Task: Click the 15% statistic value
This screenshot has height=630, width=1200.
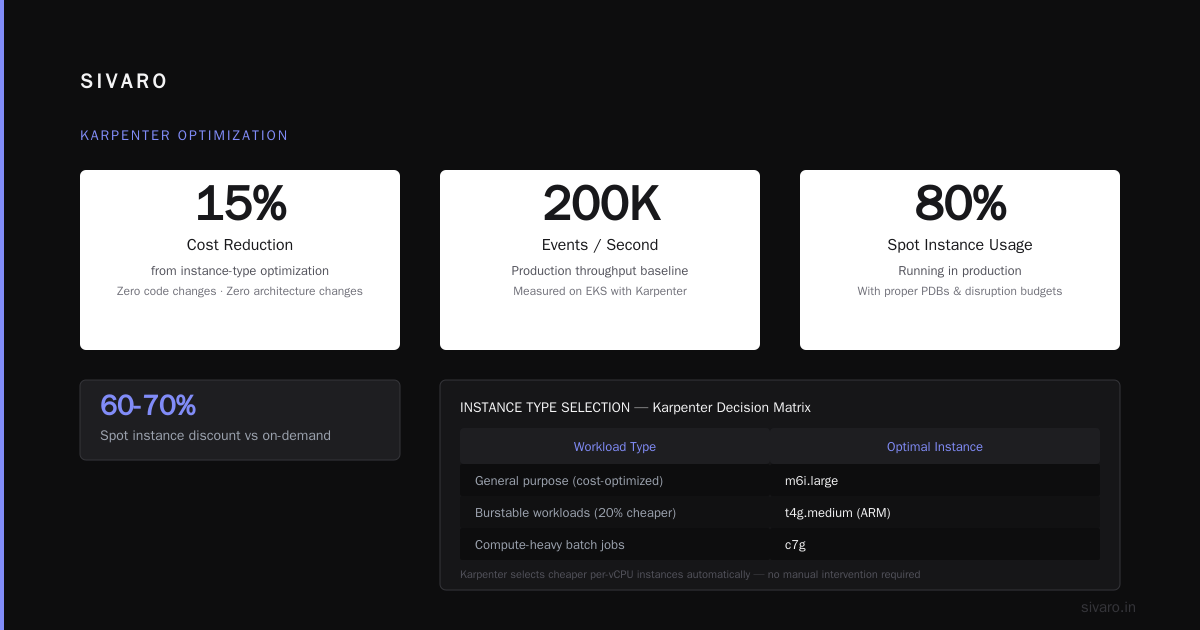Action: (240, 204)
